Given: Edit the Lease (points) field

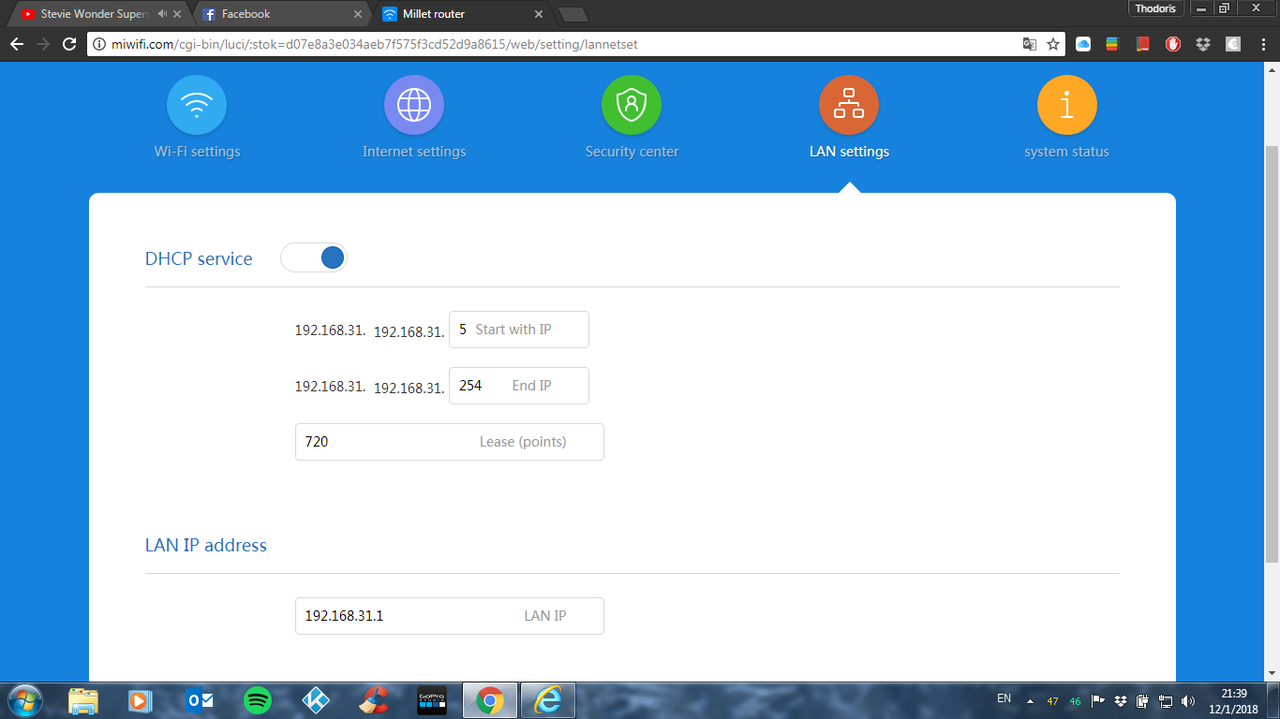Looking at the screenshot, I should pos(449,441).
